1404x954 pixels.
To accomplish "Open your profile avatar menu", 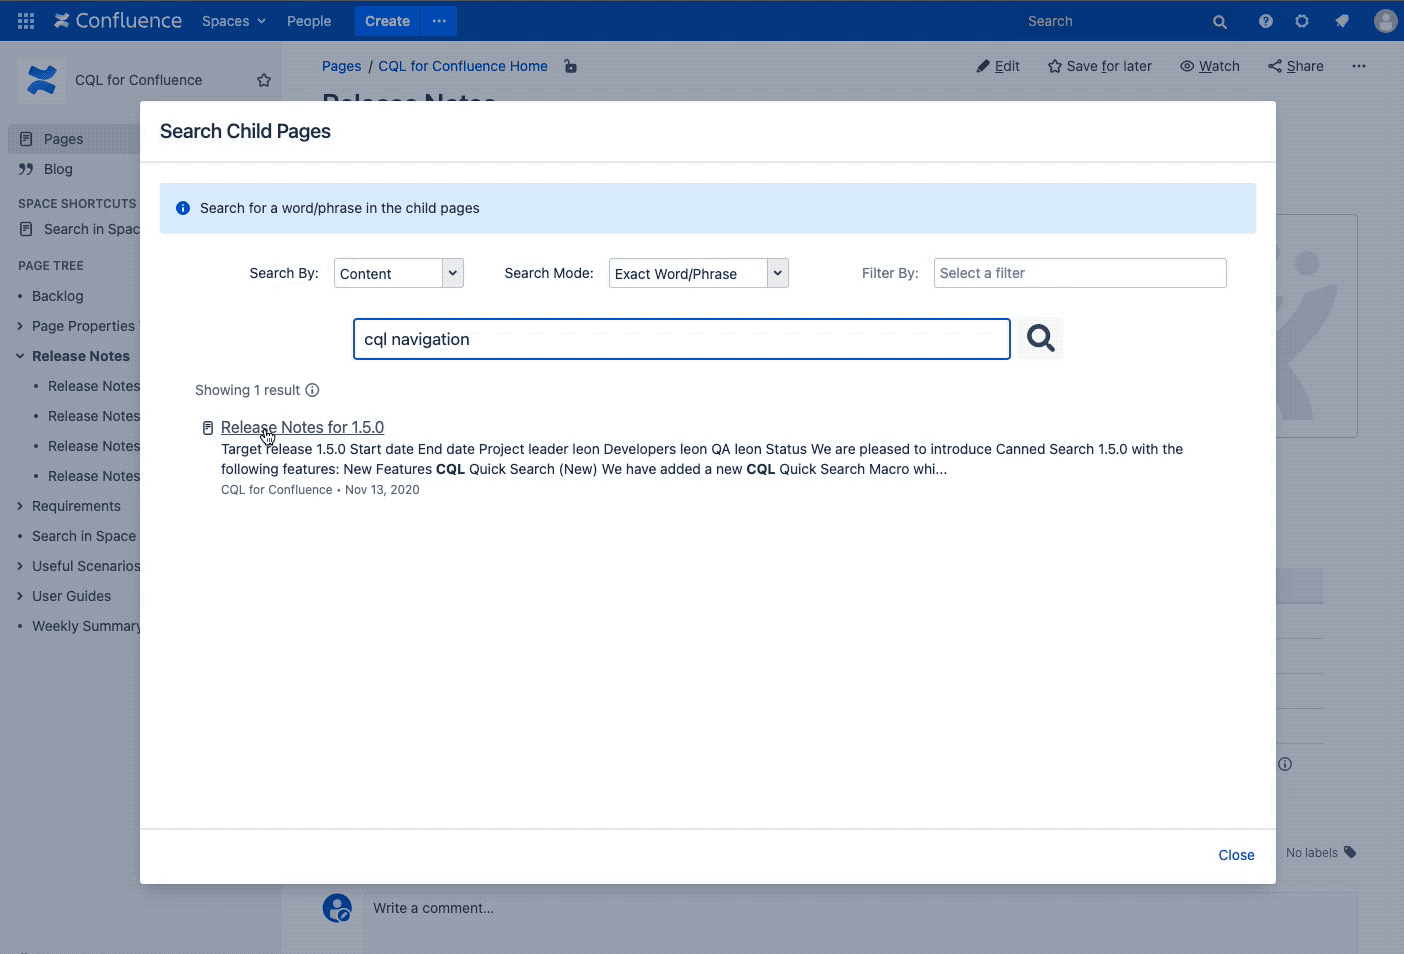I will 1385,20.
